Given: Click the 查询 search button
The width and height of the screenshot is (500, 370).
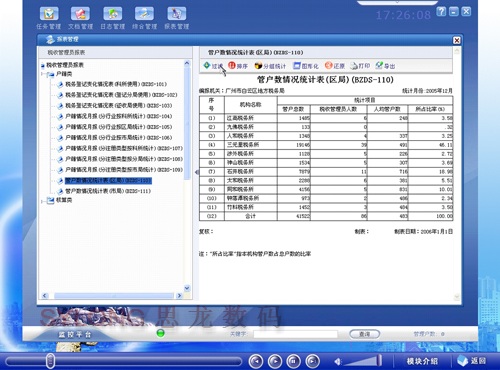Looking at the screenshot, I should pos(365,334).
